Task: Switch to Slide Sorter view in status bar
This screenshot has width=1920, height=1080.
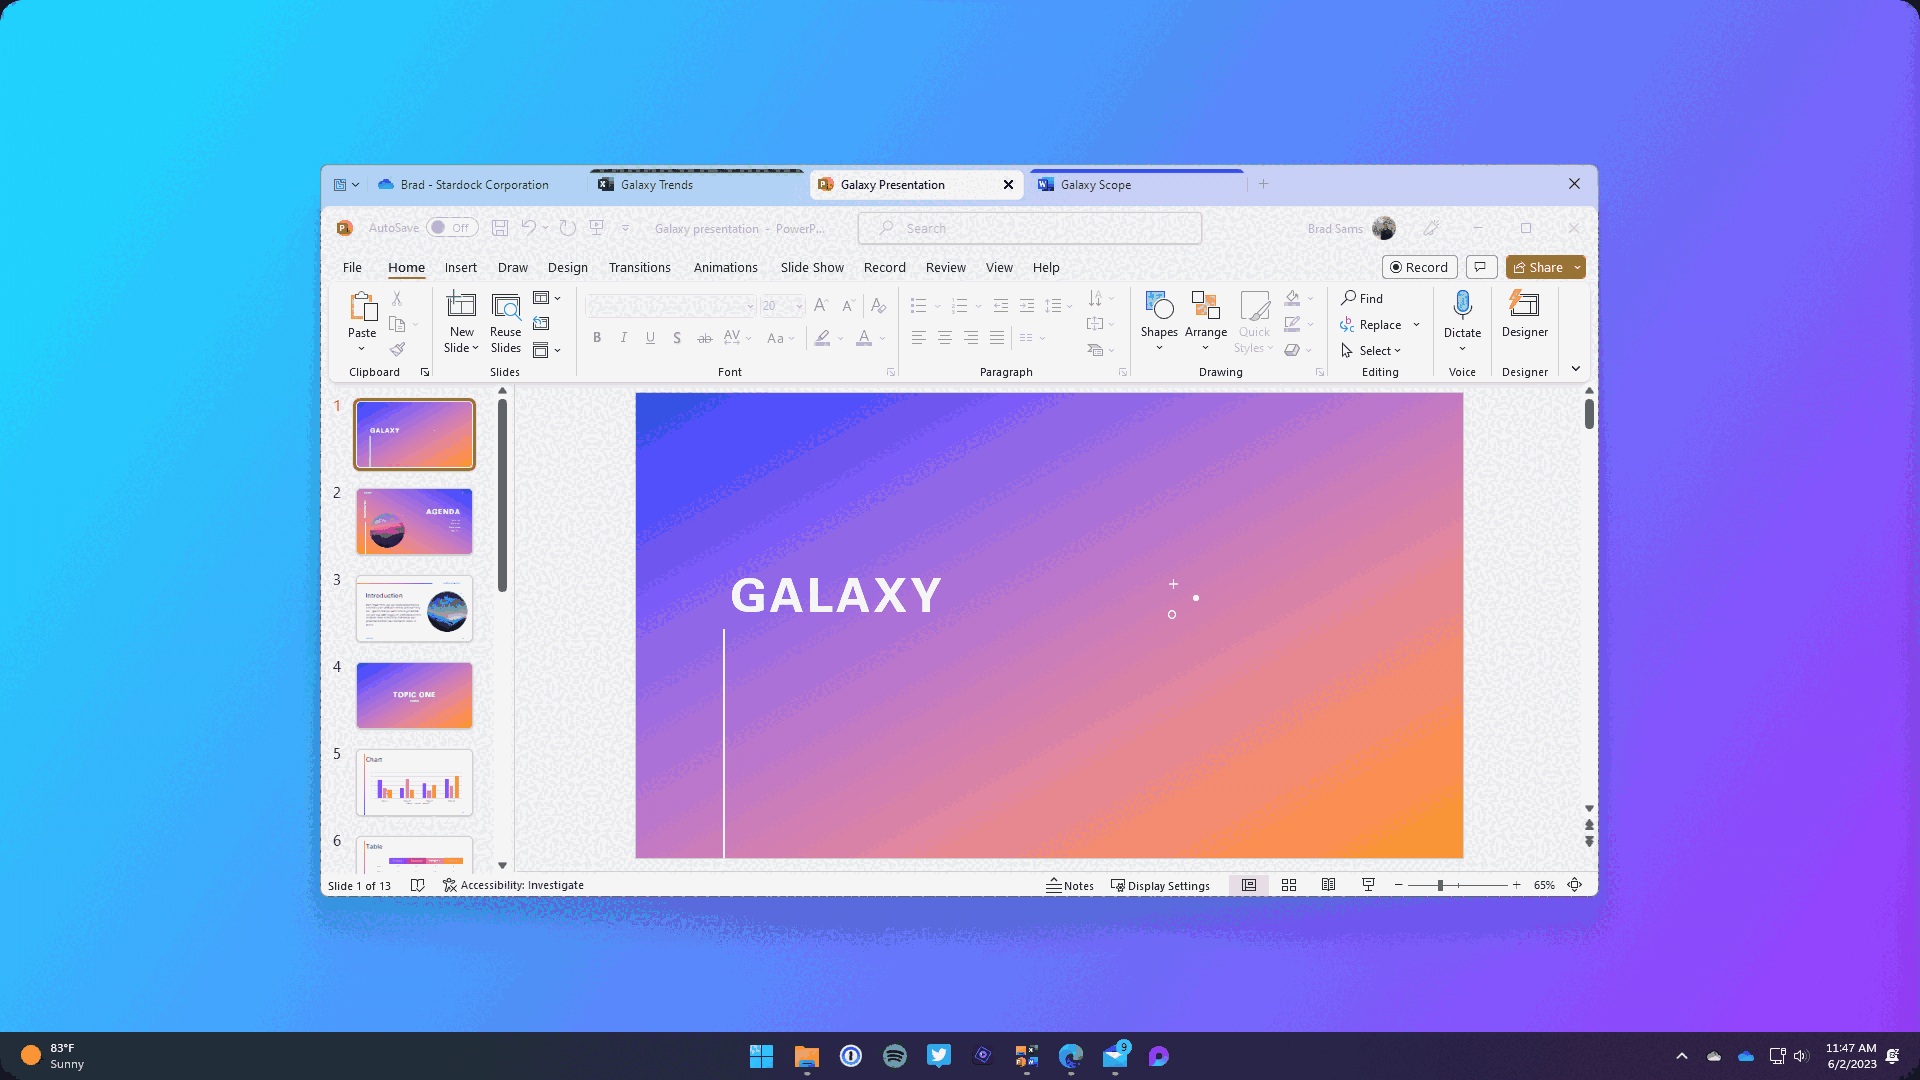Action: (1289, 885)
